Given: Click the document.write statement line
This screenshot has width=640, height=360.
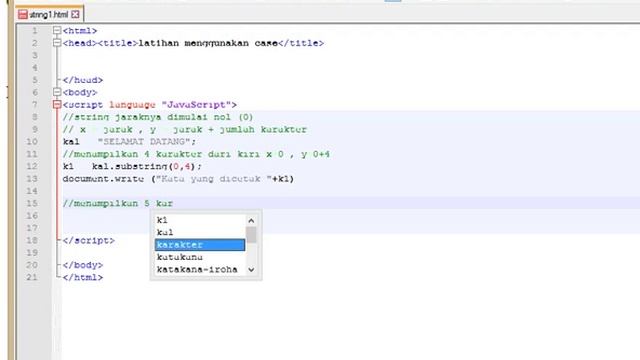Looking at the screenshot, I should [178, 179].
